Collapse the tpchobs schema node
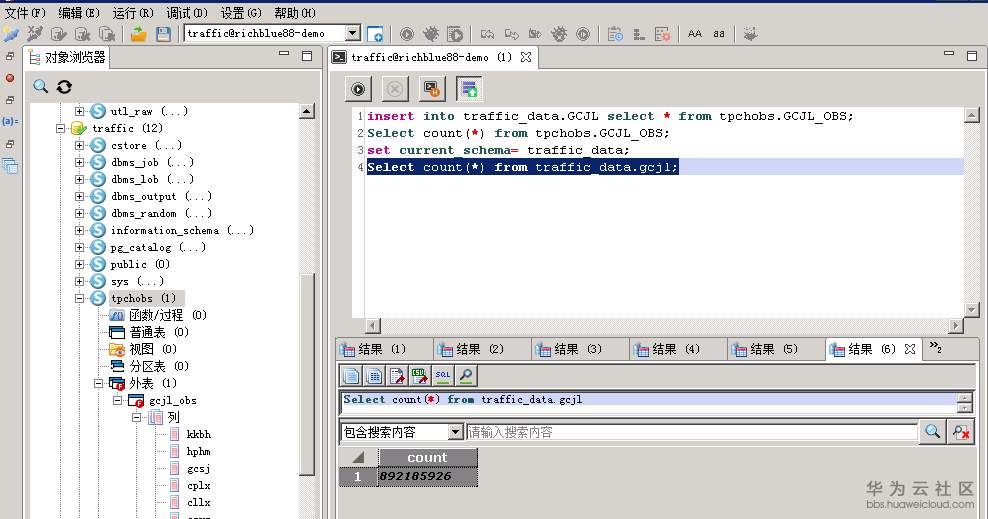988x519 pixels. click(x=80, y=298)
